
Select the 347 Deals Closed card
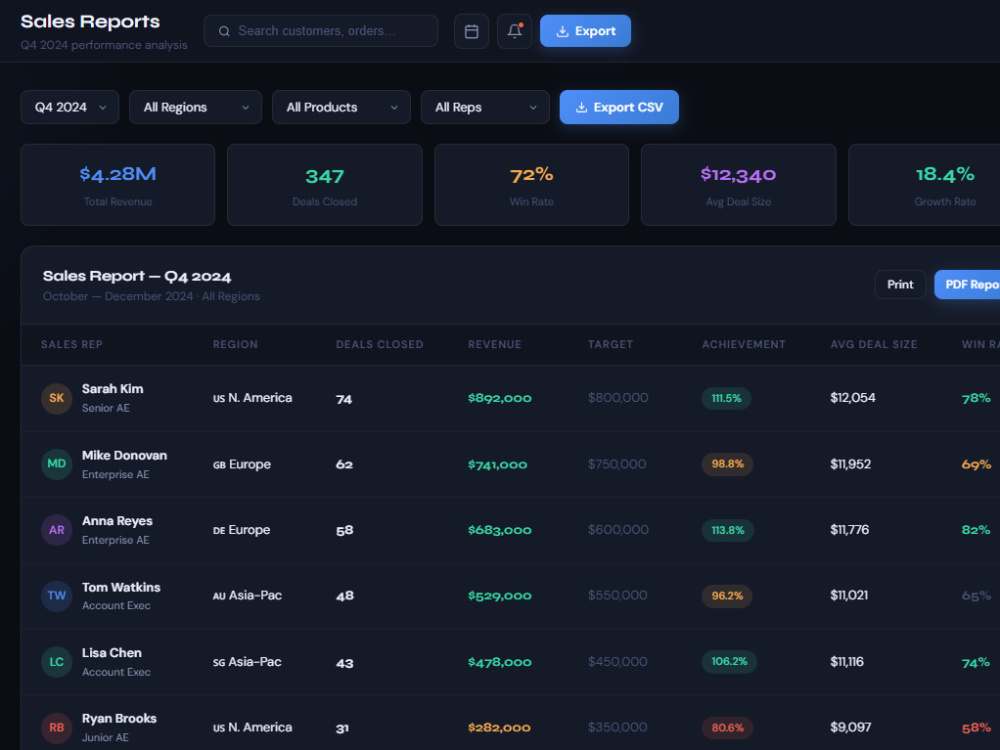tap(325, 185)
